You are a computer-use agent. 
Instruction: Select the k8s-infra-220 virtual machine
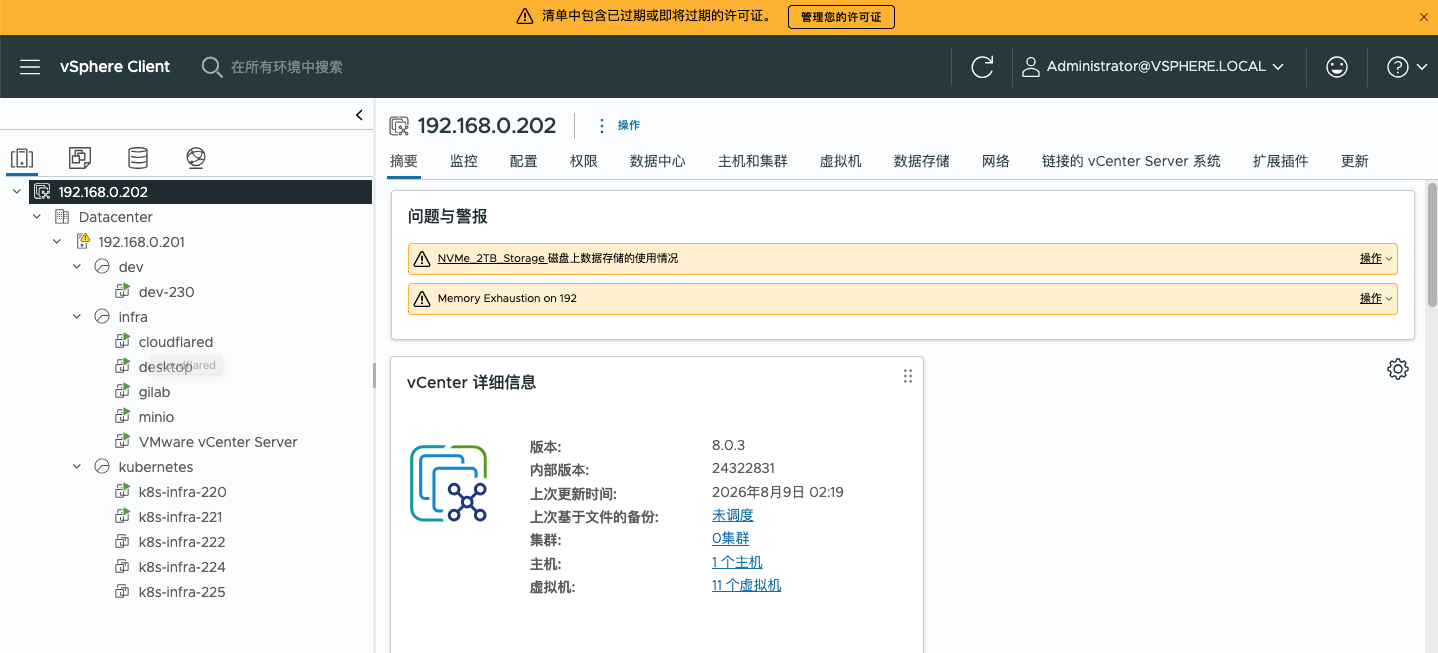(182, 492)
